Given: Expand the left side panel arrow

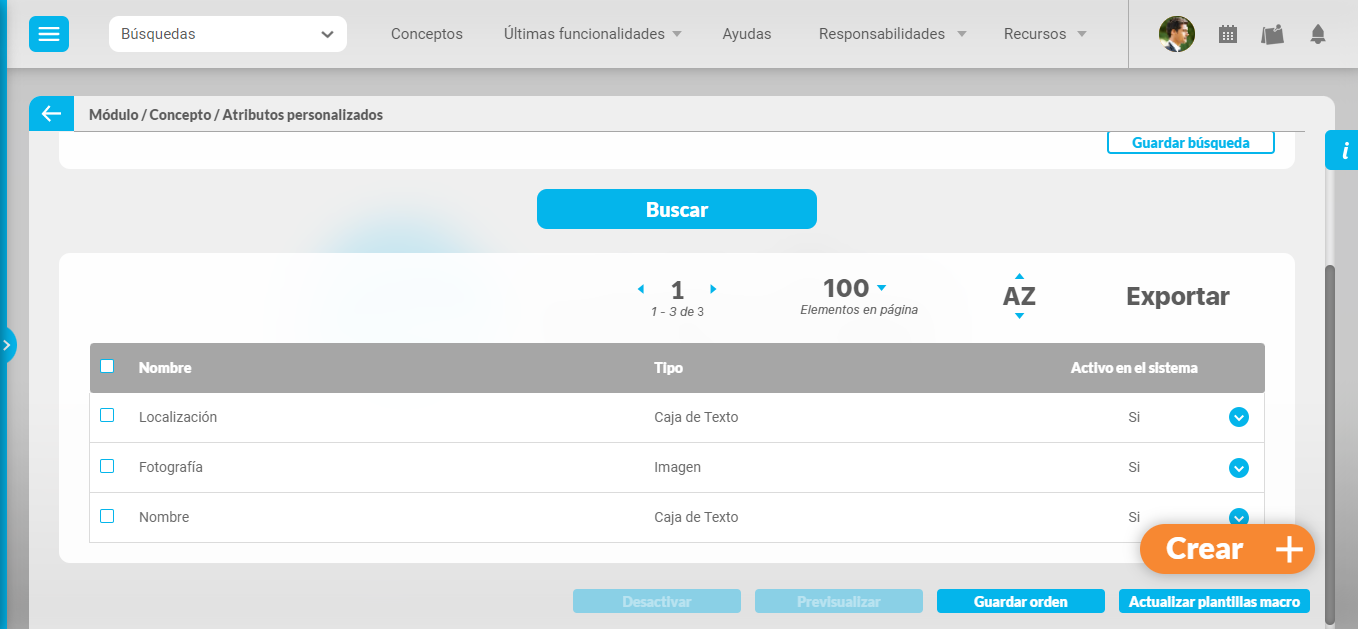Looking at the screenshot, I should [x=7, y=345].
